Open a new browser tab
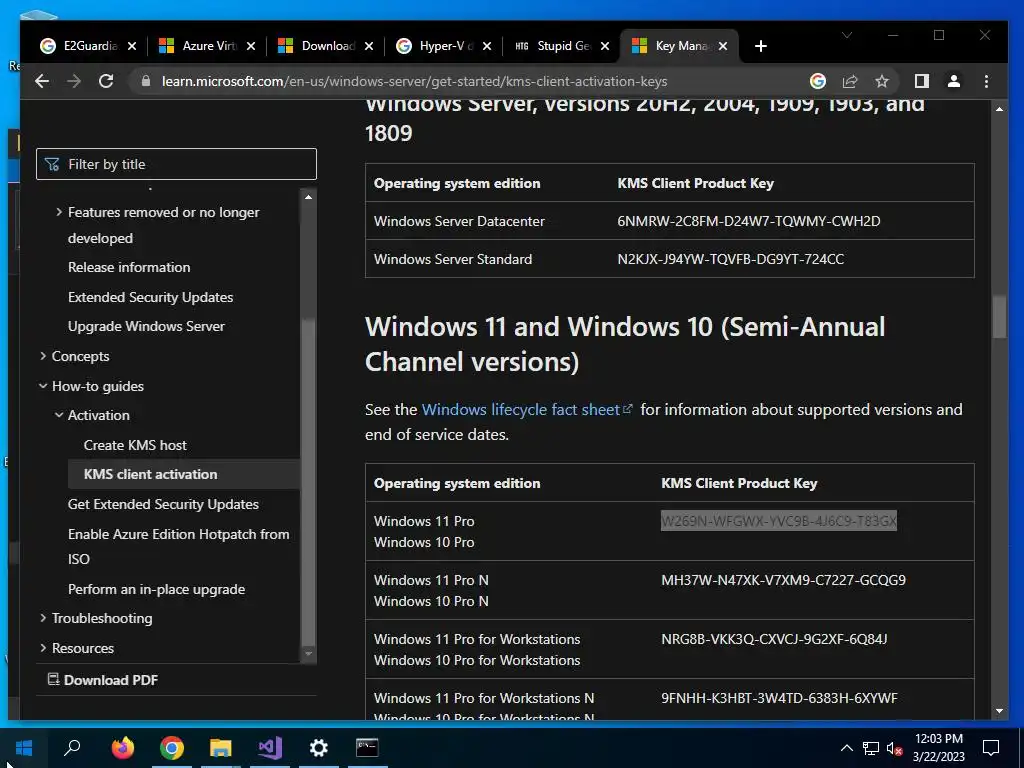1024x768 pixels. click(760, 46)
